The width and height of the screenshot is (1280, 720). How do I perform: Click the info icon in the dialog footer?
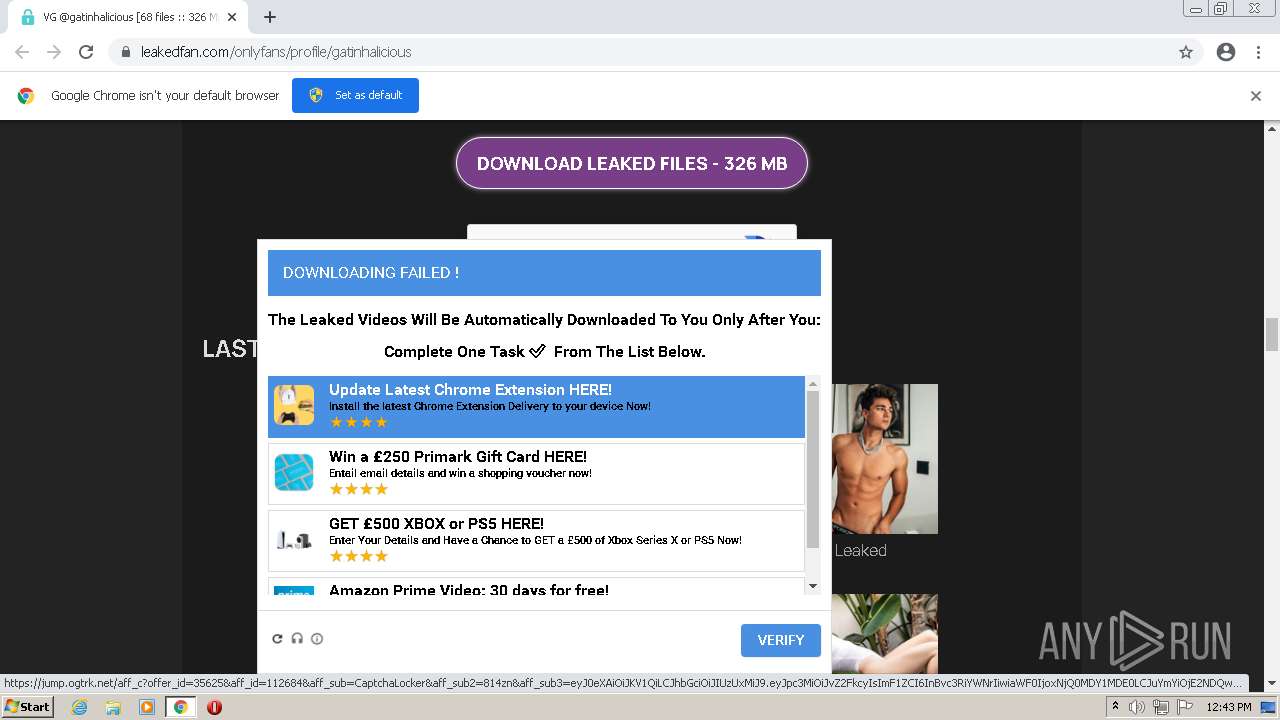317,639
